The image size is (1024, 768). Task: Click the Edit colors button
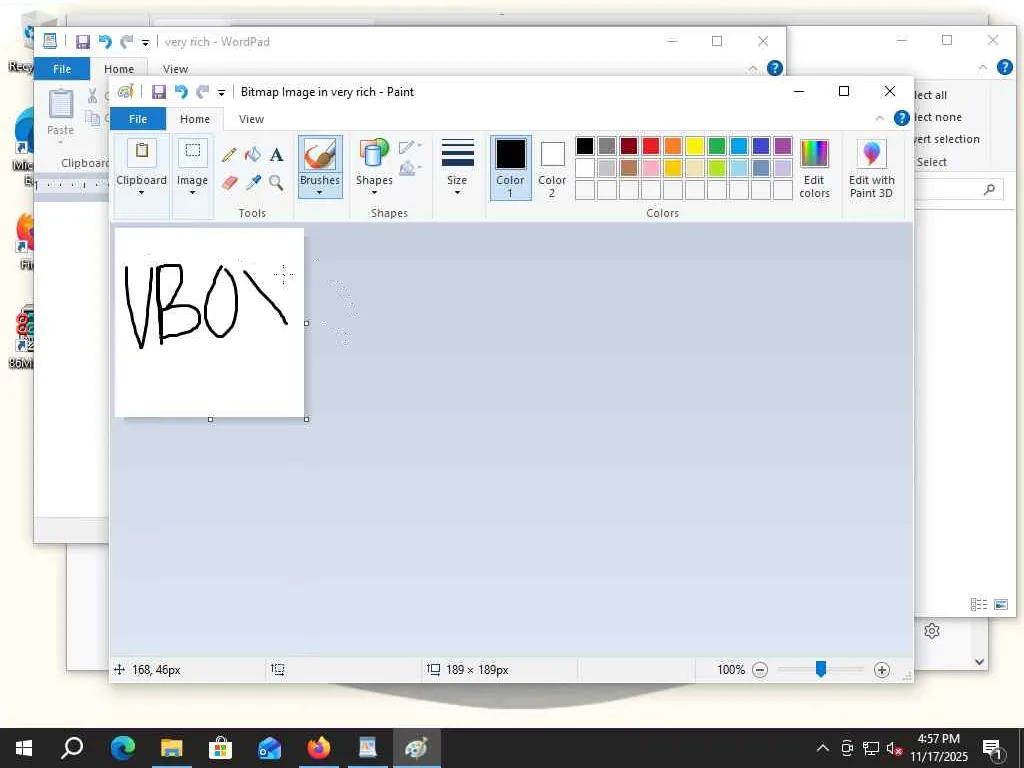814,168
